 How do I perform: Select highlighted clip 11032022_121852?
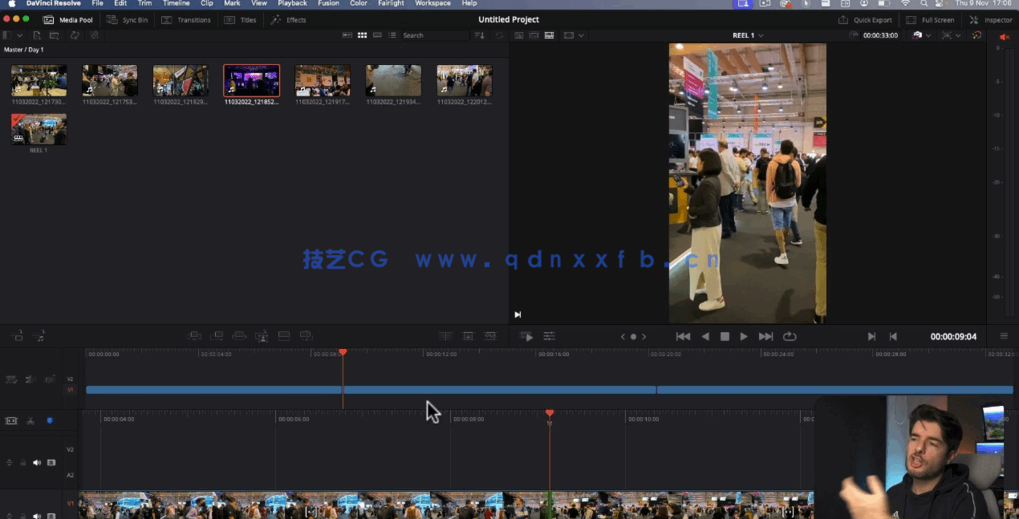(252, 81)
